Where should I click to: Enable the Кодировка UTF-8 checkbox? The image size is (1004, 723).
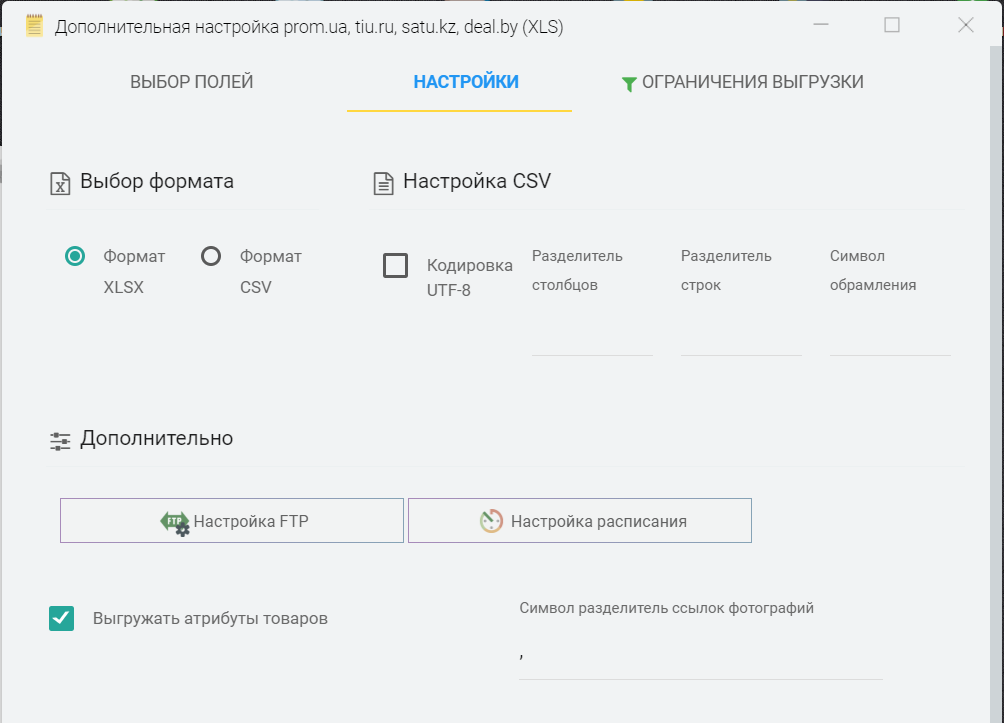coord(396,266)
